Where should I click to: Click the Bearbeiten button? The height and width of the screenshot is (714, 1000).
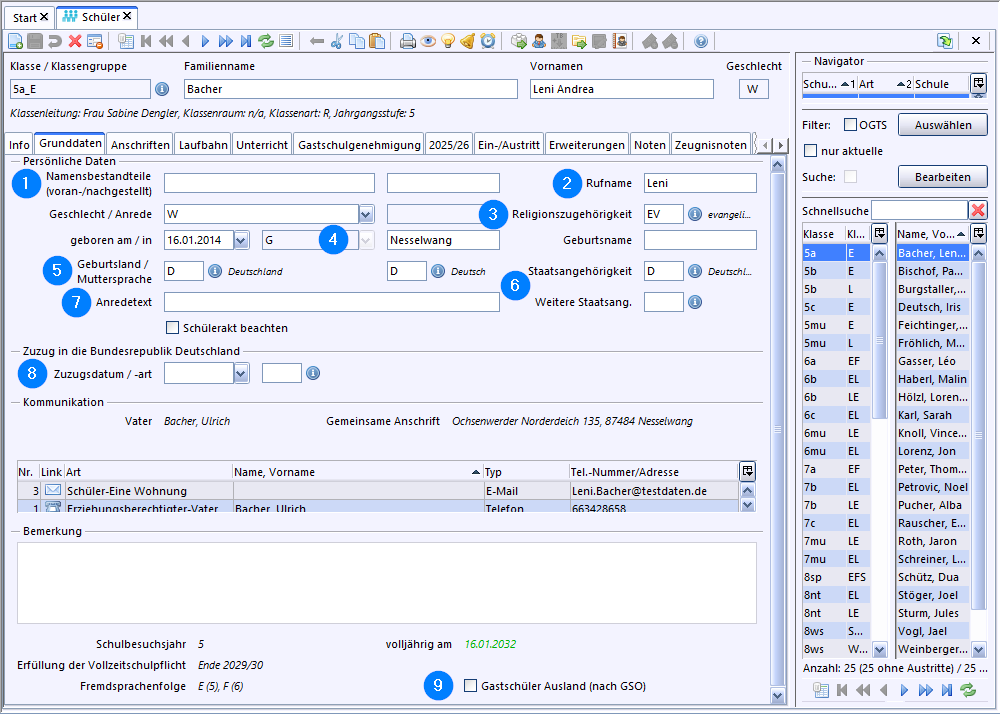[942, 177]
